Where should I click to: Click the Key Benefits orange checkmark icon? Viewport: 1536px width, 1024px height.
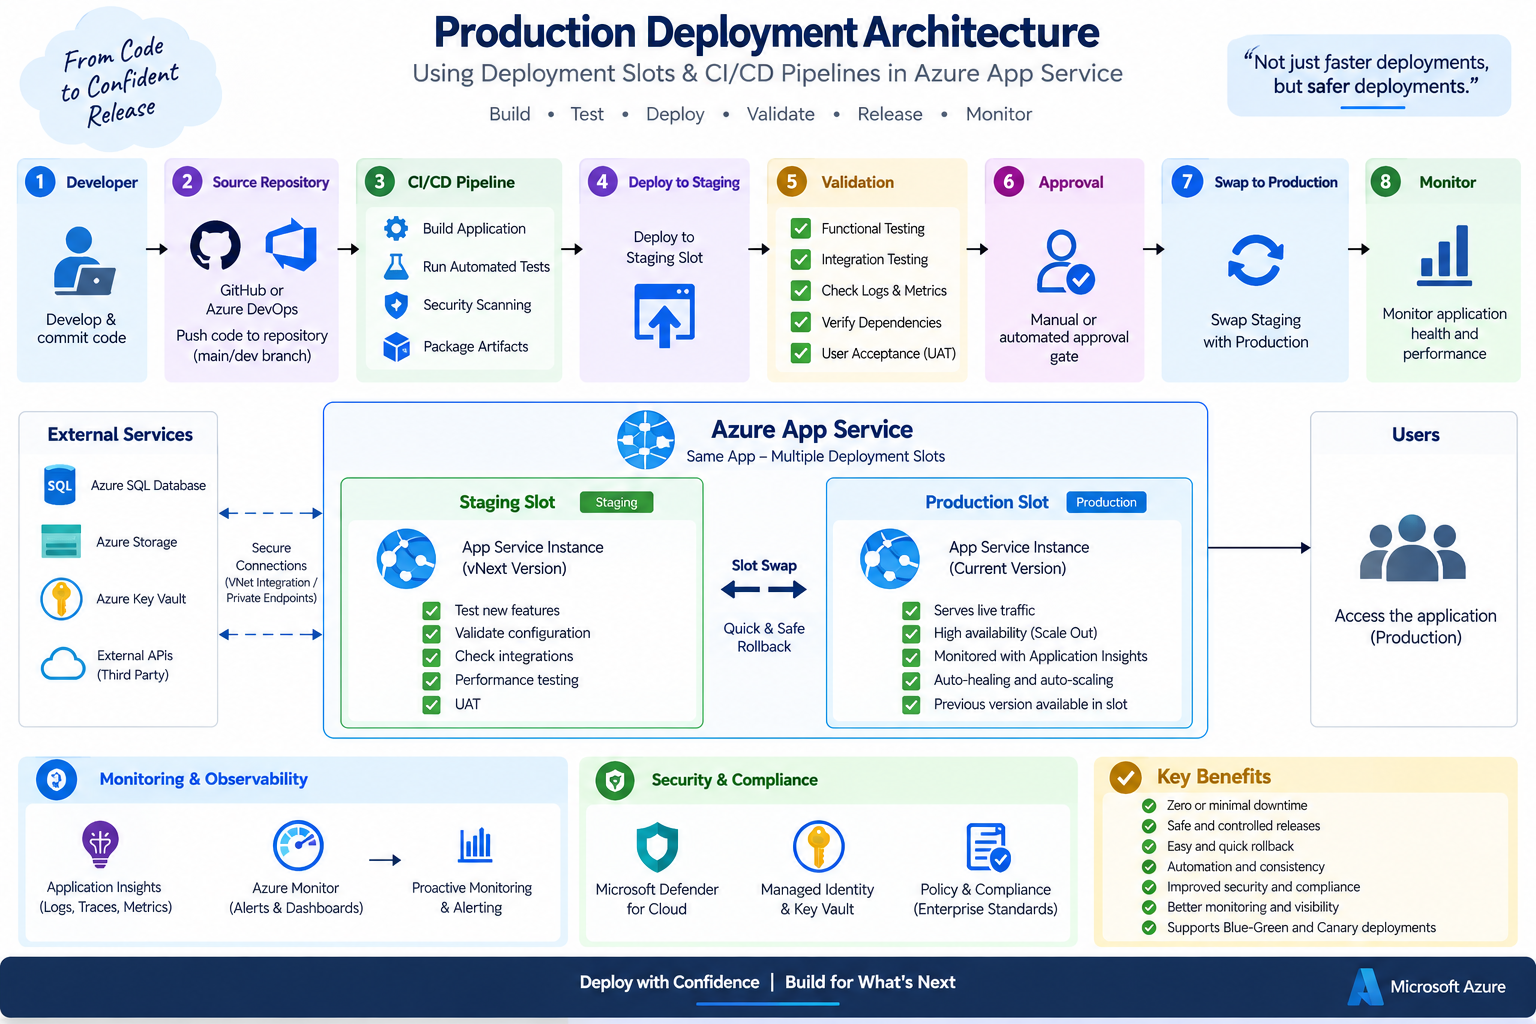click(x=1126, y=777)
